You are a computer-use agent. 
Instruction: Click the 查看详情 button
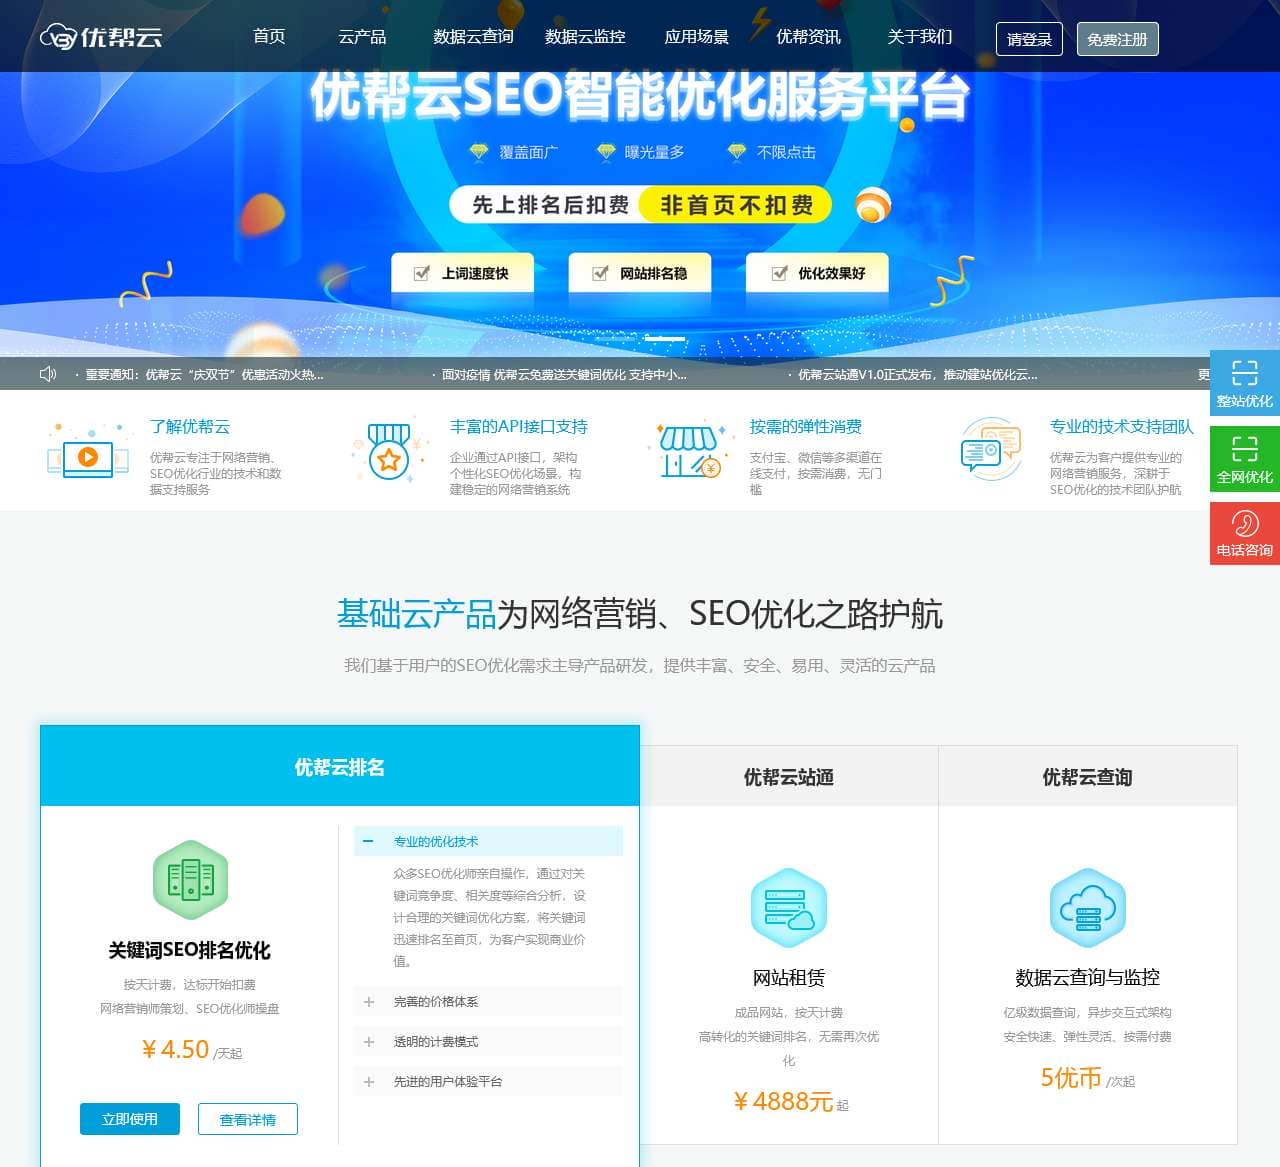pos(248,1119)
